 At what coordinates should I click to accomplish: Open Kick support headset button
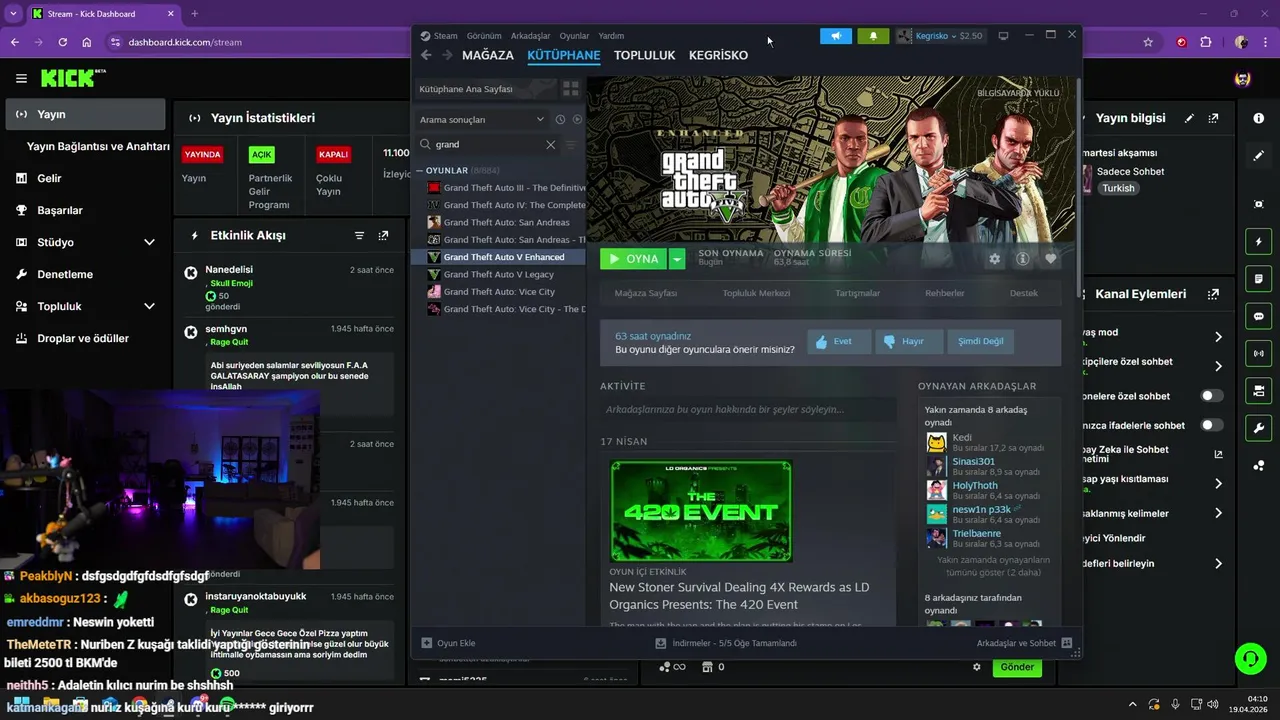pyautogui.click(x=1250, y=658)
